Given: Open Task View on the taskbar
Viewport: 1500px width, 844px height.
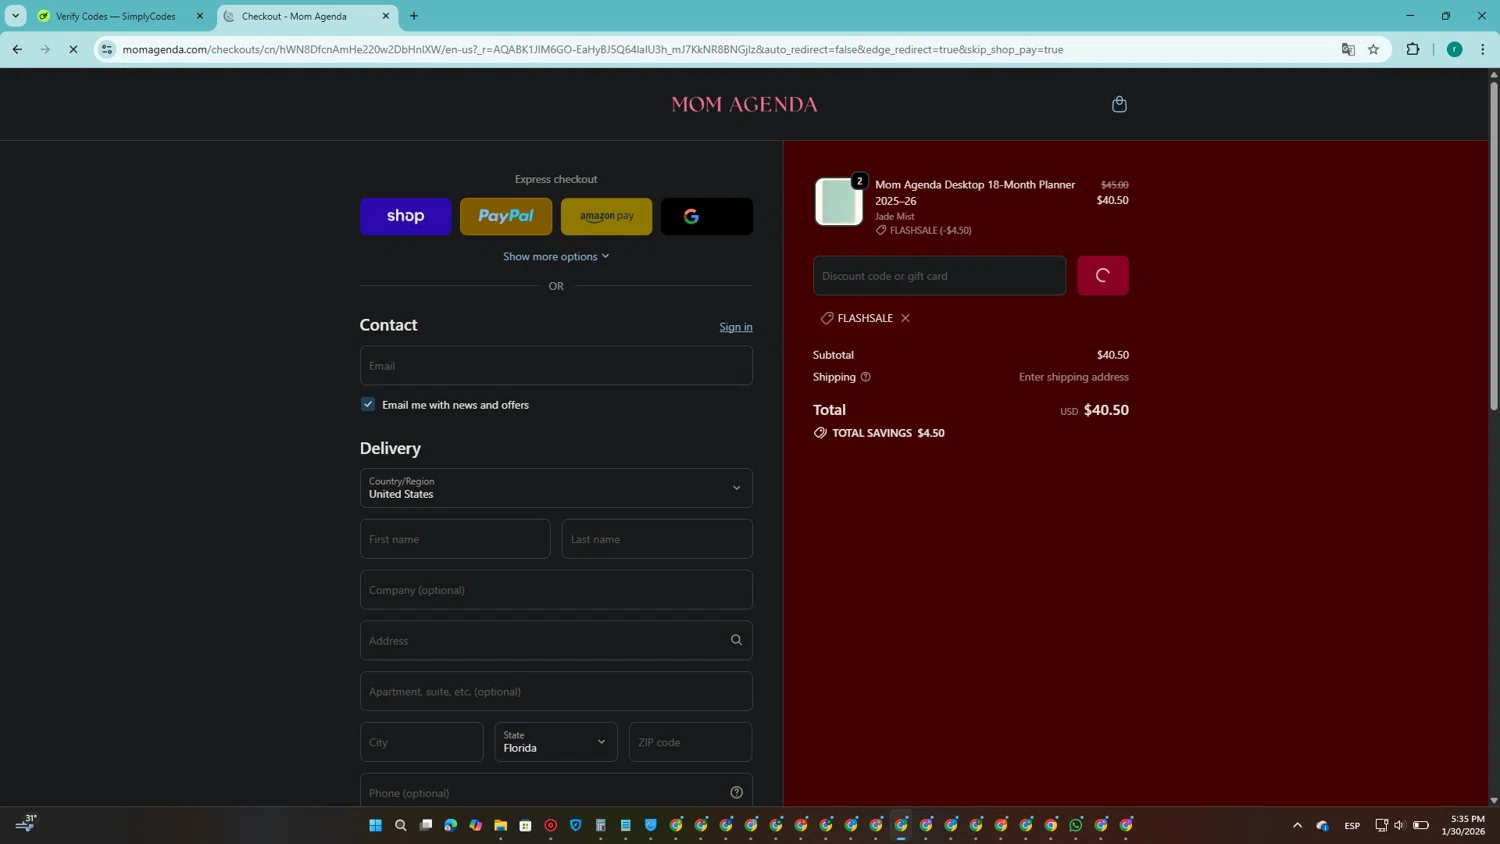Looking at the screenshot, I should coord(426,825).
